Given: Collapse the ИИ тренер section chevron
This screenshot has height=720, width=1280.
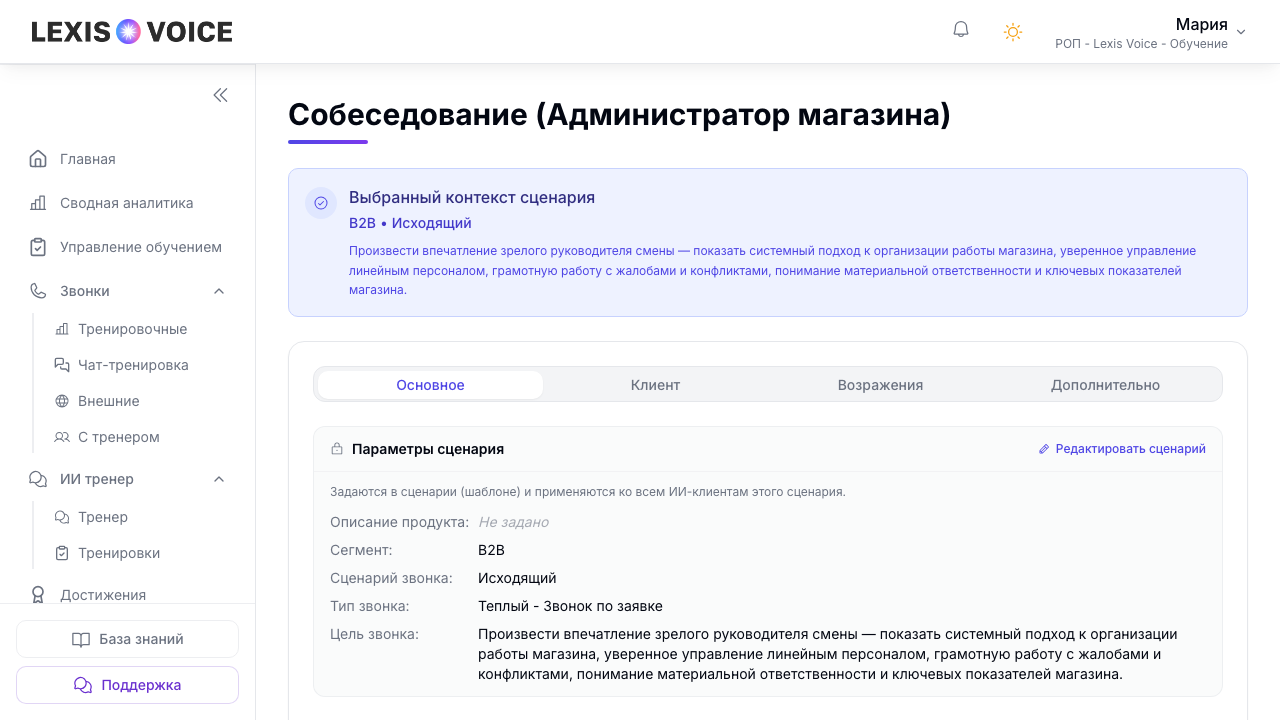Looking at the screenshot, I should click(x=219, y=479).
